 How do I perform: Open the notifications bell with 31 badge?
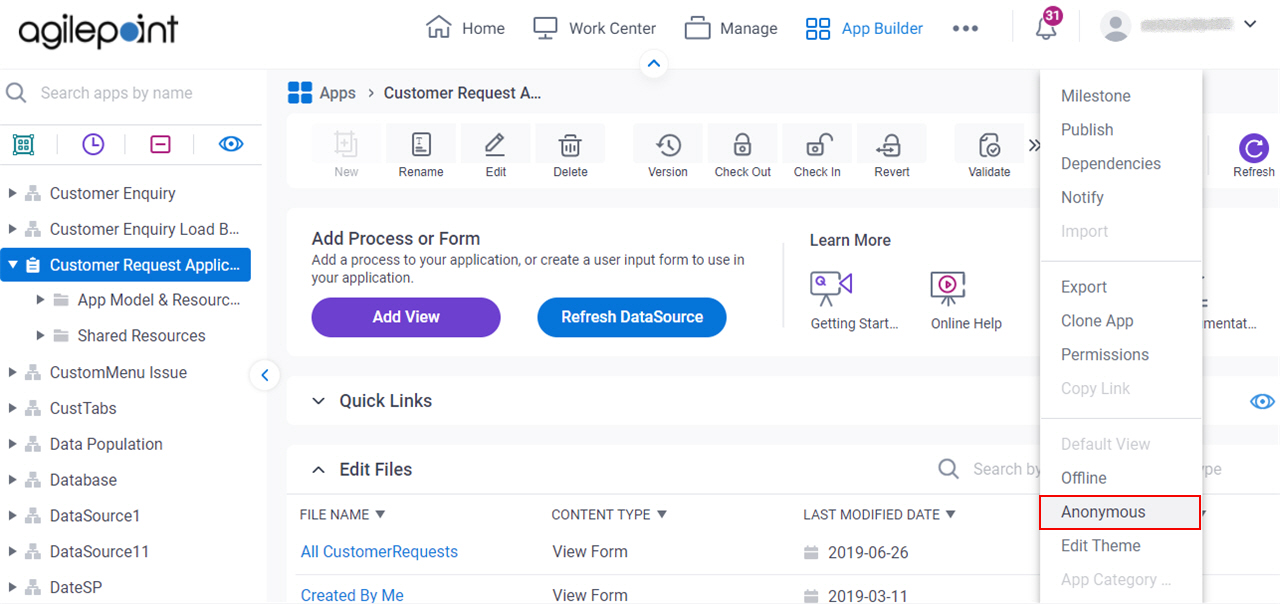pyautogui.click(x=1046, y=27)
